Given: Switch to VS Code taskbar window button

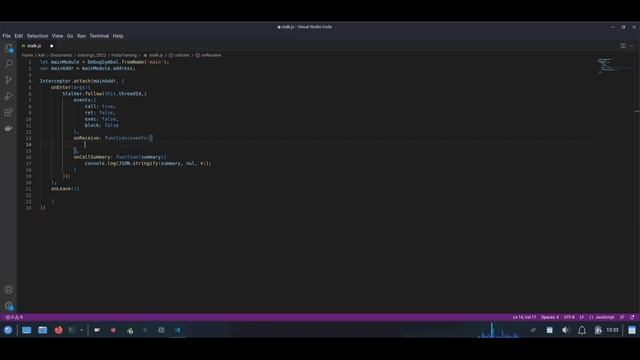Looking at the screenshot, I should tap(178, 330).
